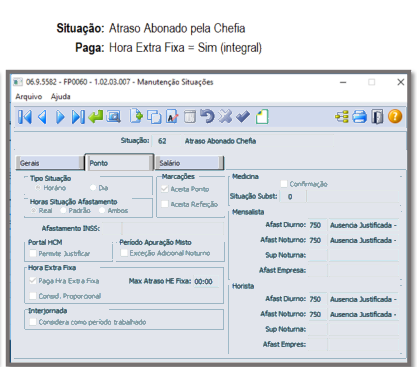
Task: Click Horista Sup Noturna field
Action: pos(317,329)
